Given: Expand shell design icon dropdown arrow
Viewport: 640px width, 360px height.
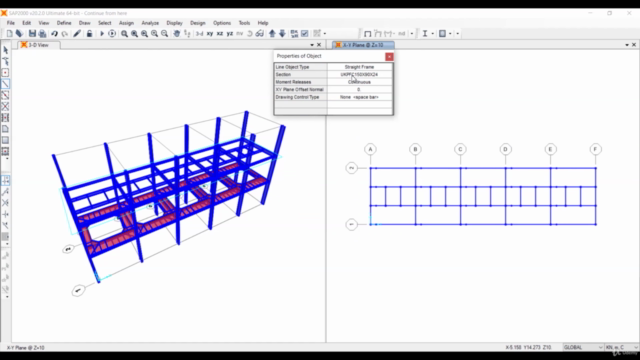Looking at the screenshot, I should pyautogui.click(x=450, y=33).
